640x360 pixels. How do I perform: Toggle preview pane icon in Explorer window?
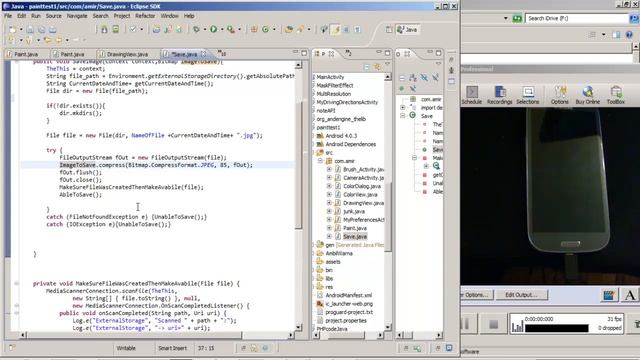(616, 35)
